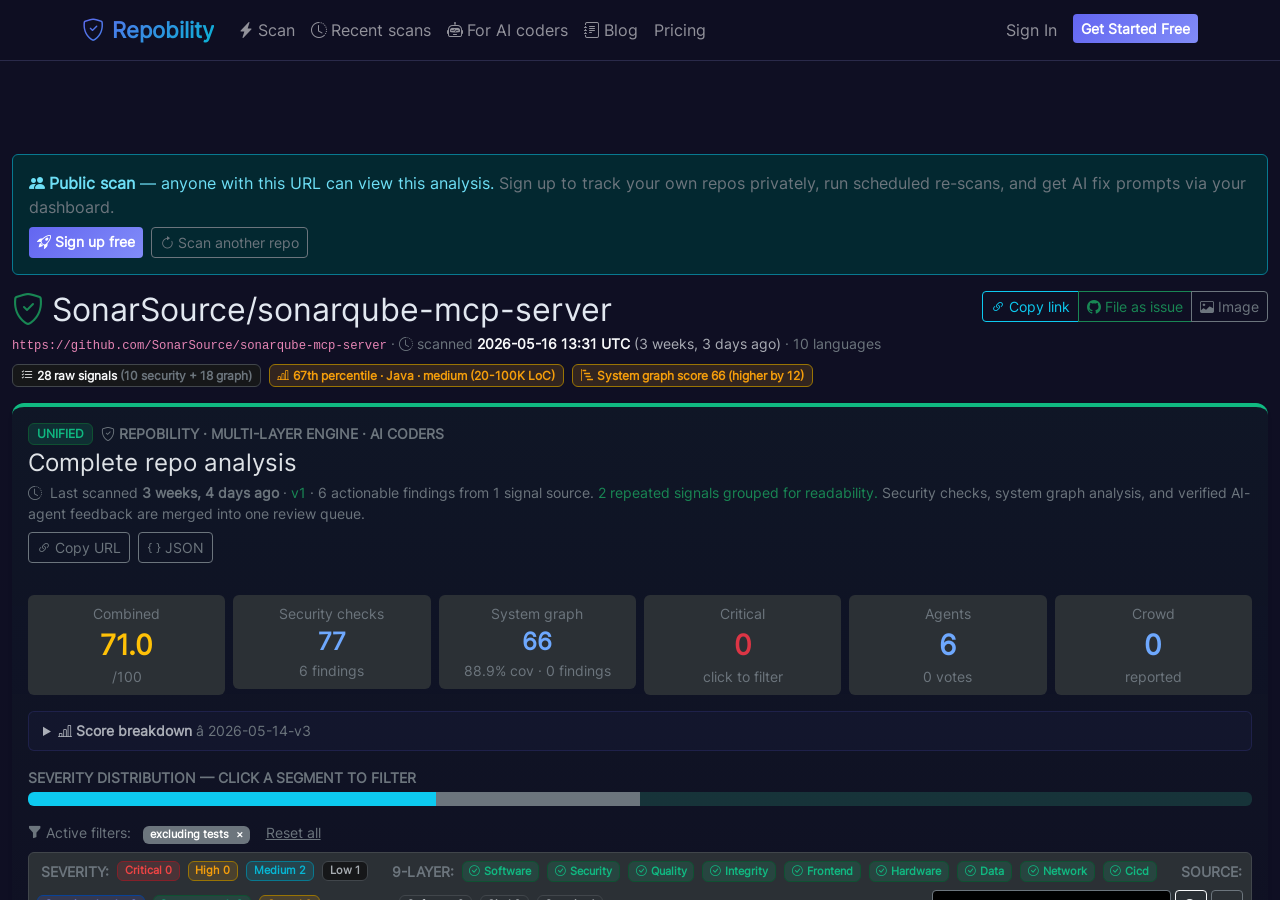Expand the Score breakdown section
Screen dimensions: 1280x900
(x=640, y=731)
